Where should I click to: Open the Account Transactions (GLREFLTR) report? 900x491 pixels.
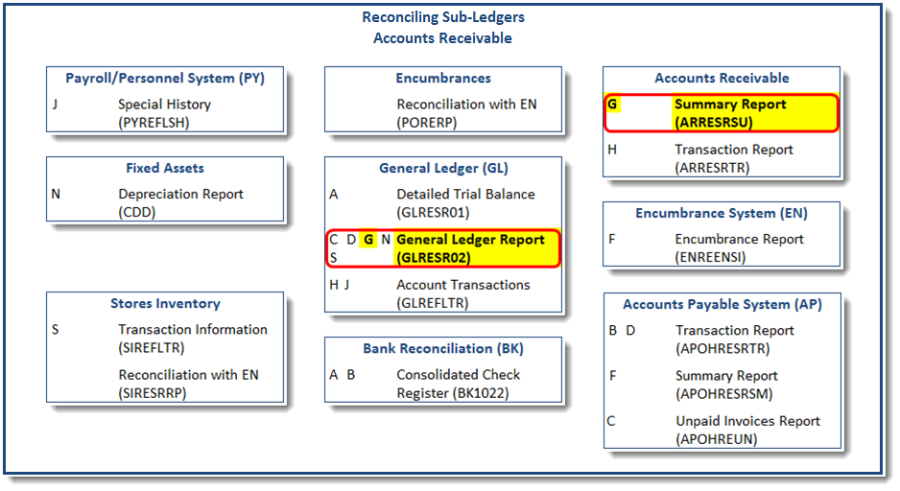[463, 293]
